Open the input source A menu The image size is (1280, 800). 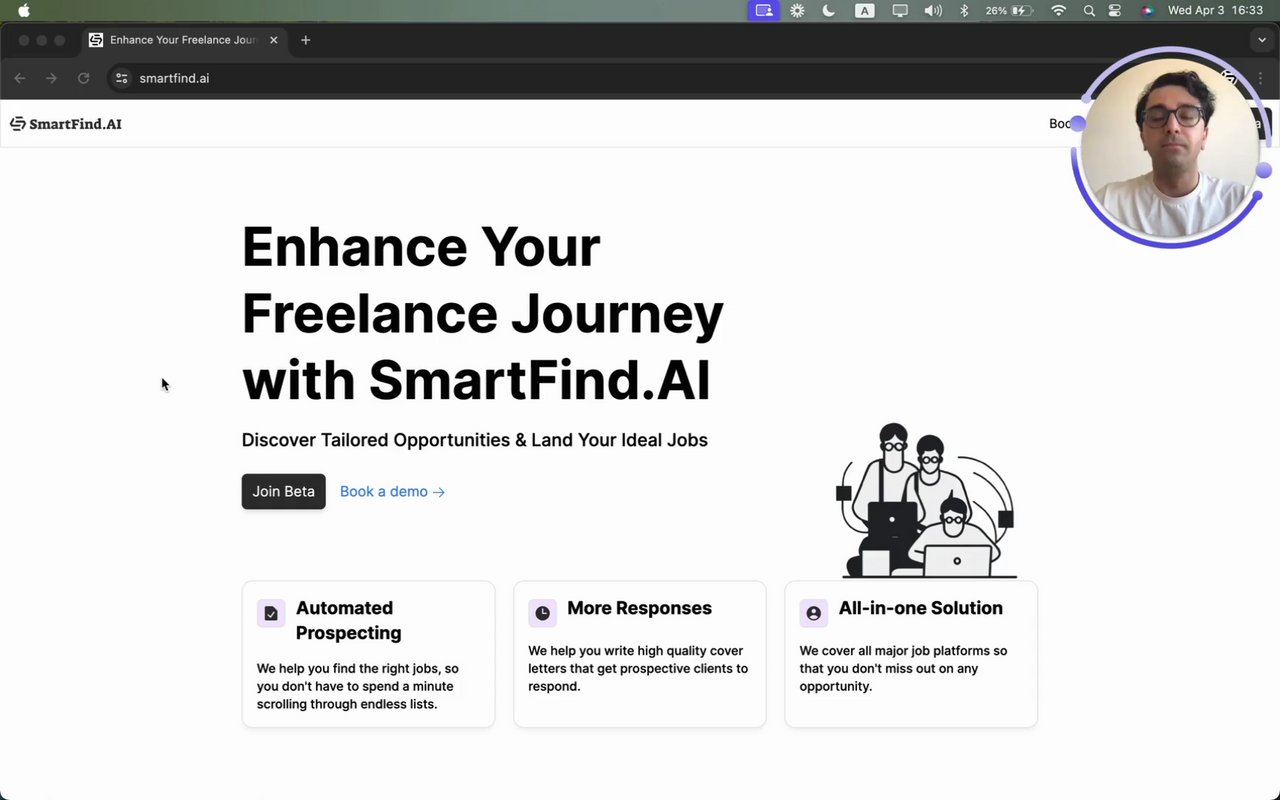coord(865,11)
